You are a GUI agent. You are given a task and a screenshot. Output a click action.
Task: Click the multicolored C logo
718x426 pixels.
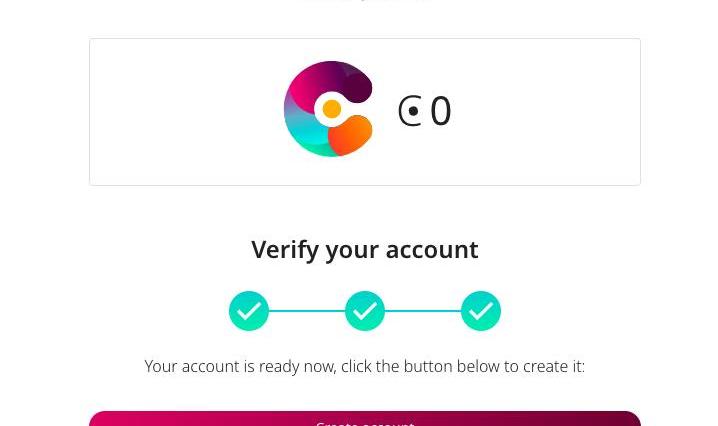(328, 109)
